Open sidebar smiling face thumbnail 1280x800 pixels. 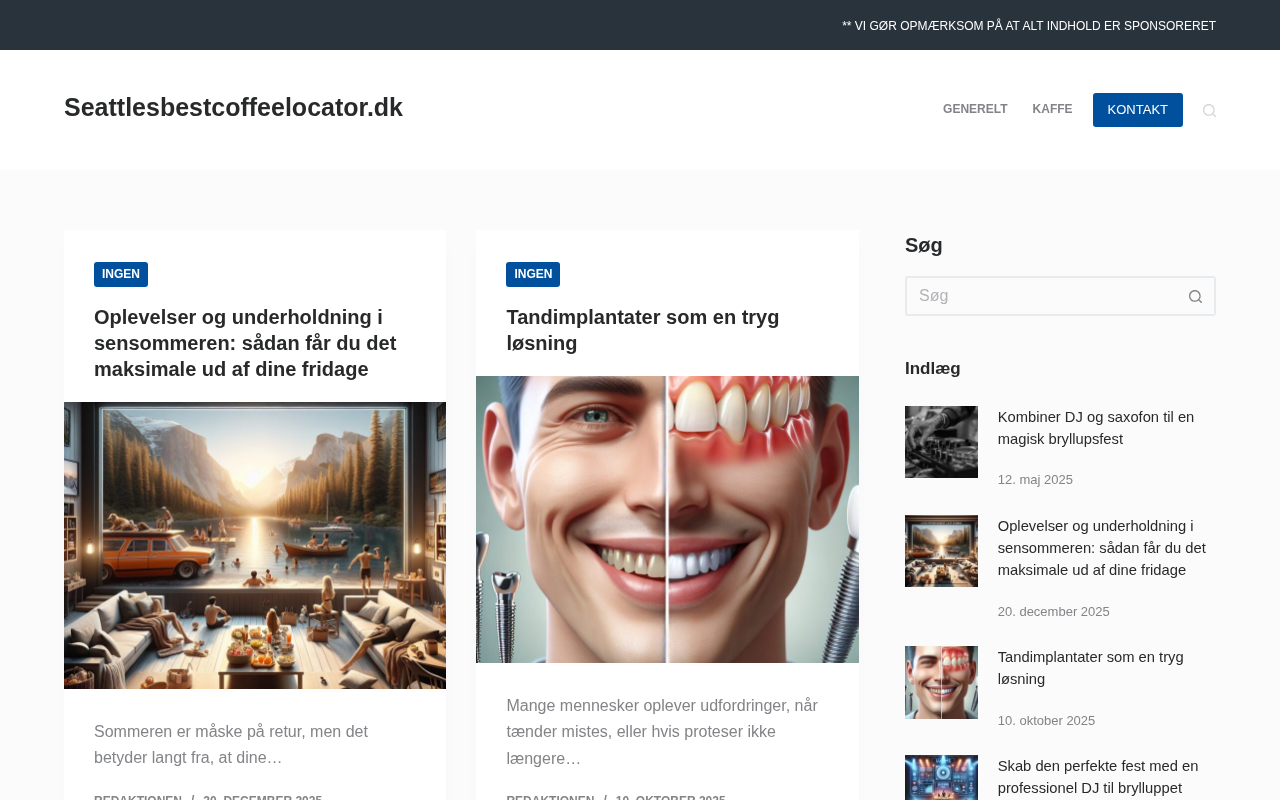pos(941,682)
